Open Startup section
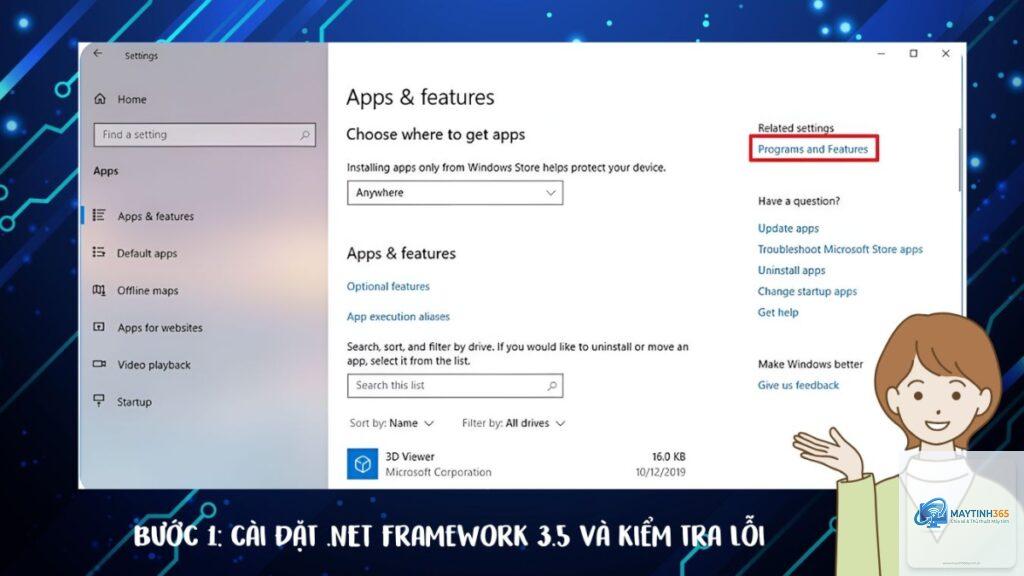Image resolution: width=1024 pixels, height=576 pixels. click(x=134, y=402)
